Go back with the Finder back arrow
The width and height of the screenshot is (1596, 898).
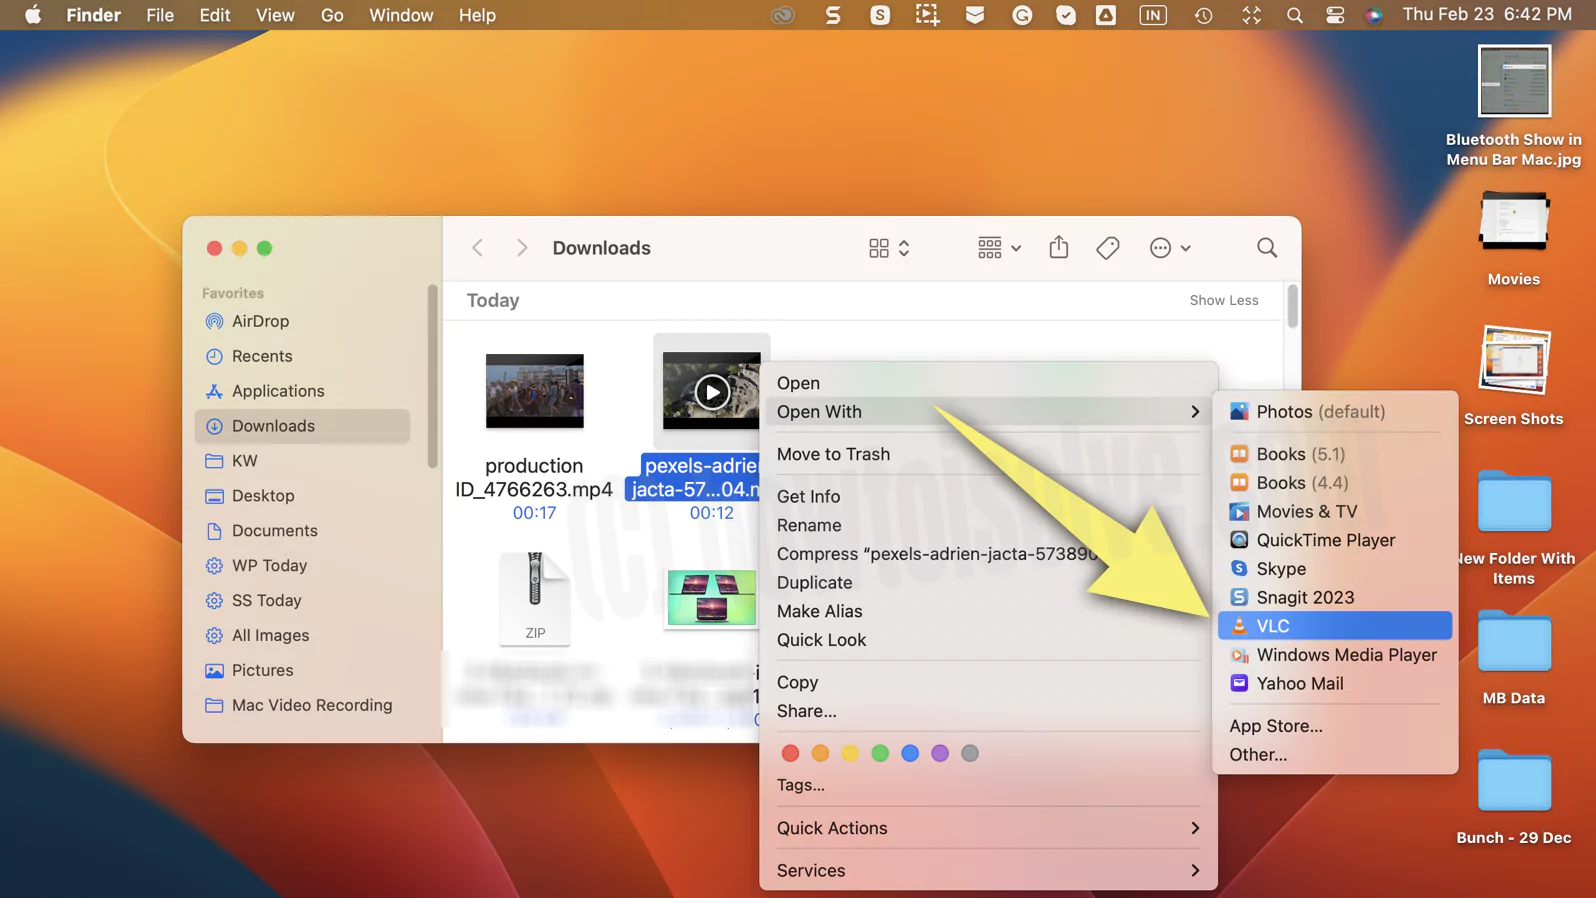pyautogui.click(x=478, y=248)
